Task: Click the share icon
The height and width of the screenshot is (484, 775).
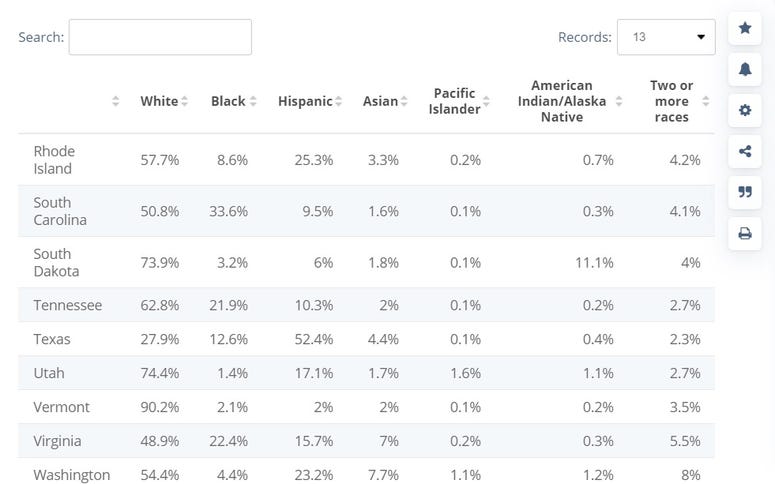Action: coord(745,152)
